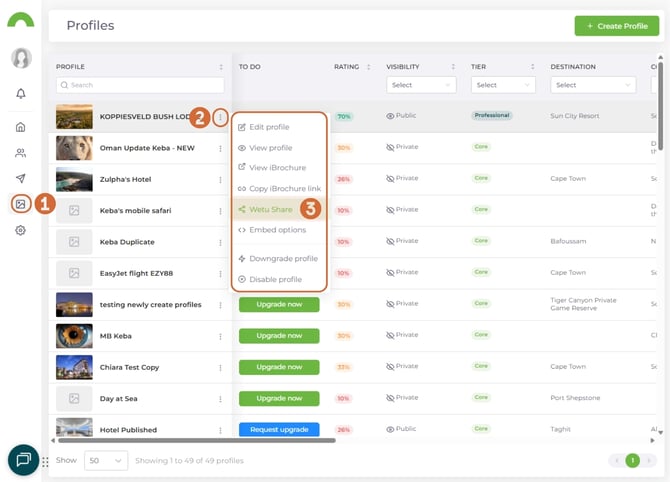Click KOPPIESVELD BUSH LODGE thumbnail image
Screen dimensions: 670x482
[x=74, y=117]
